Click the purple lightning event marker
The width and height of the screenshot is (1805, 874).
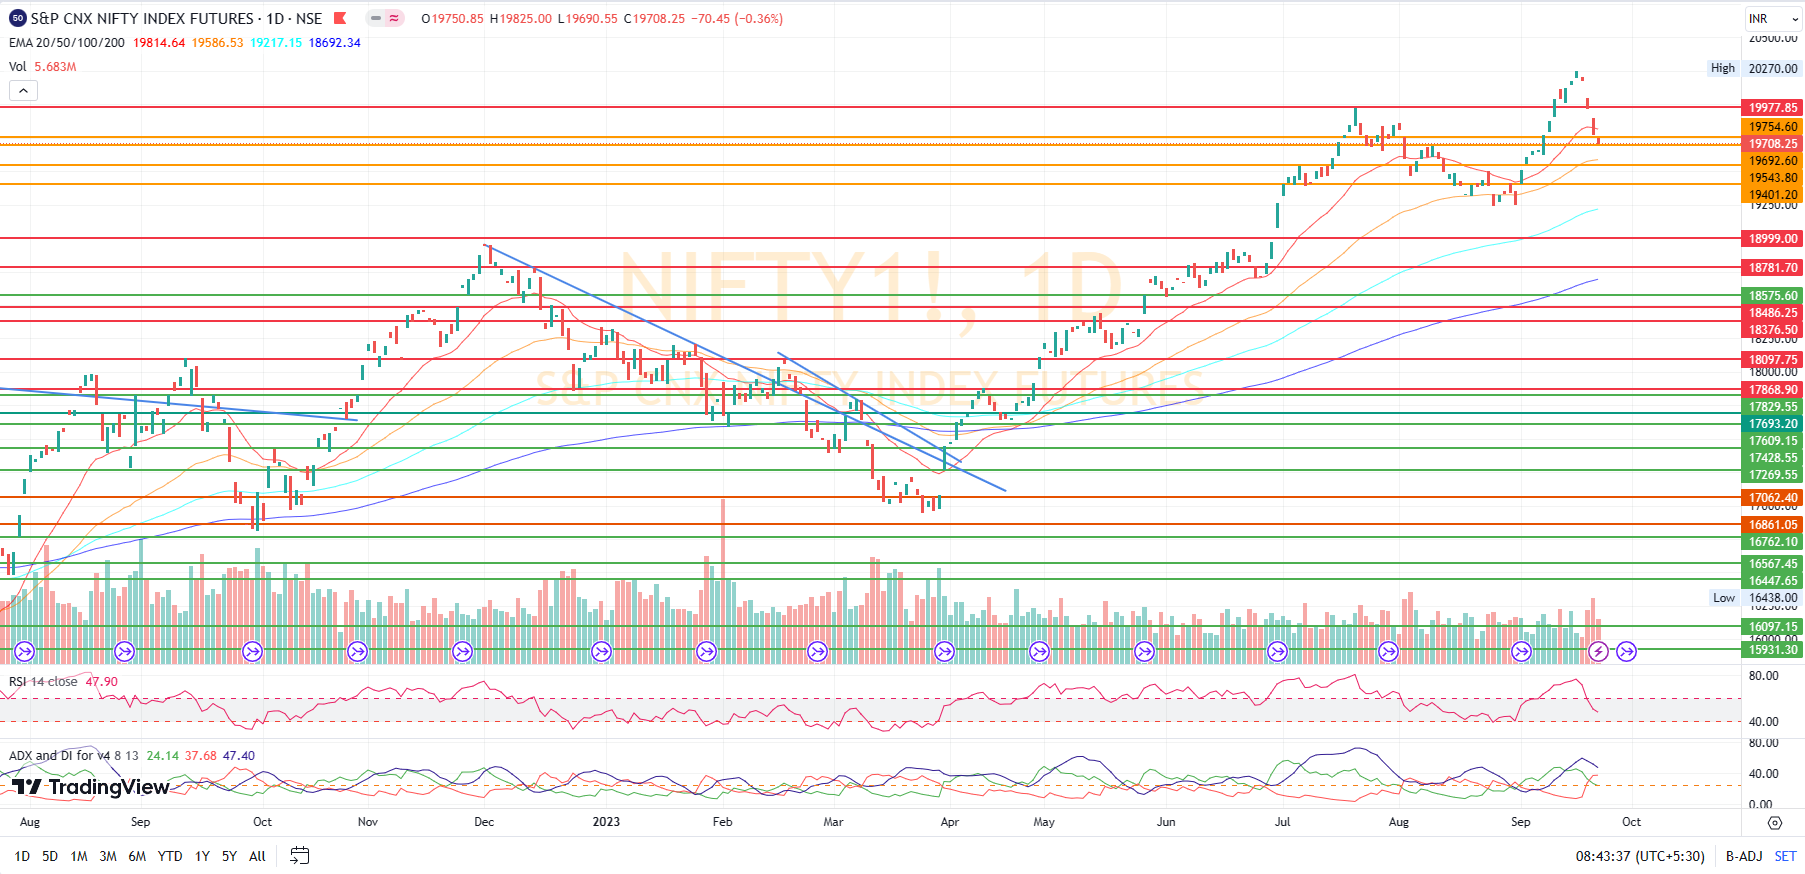click(1598, 652)
